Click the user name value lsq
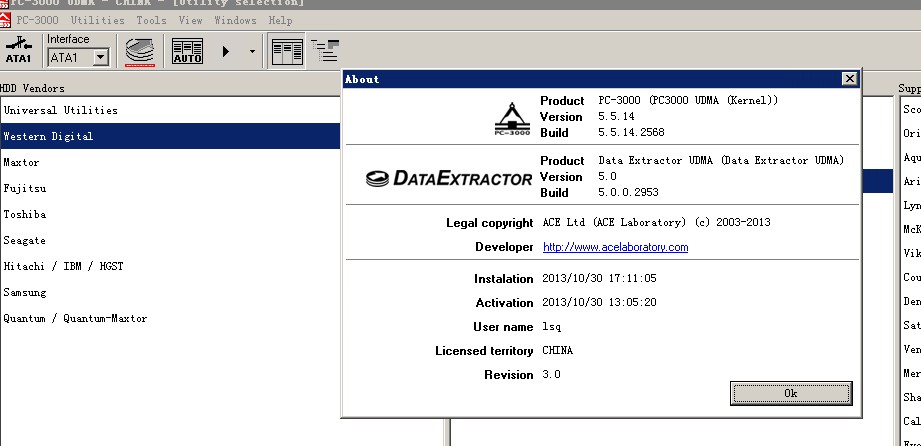Screen dimensions: 921x446 pos(552,326)
